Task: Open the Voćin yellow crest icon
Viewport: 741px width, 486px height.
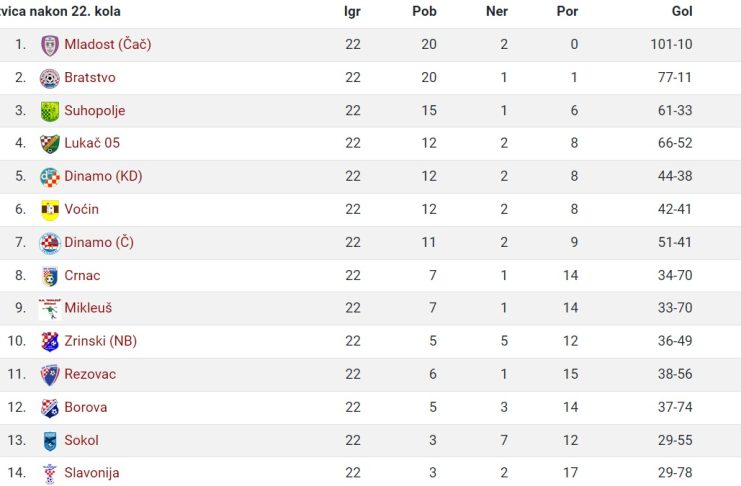Action: 50,210
